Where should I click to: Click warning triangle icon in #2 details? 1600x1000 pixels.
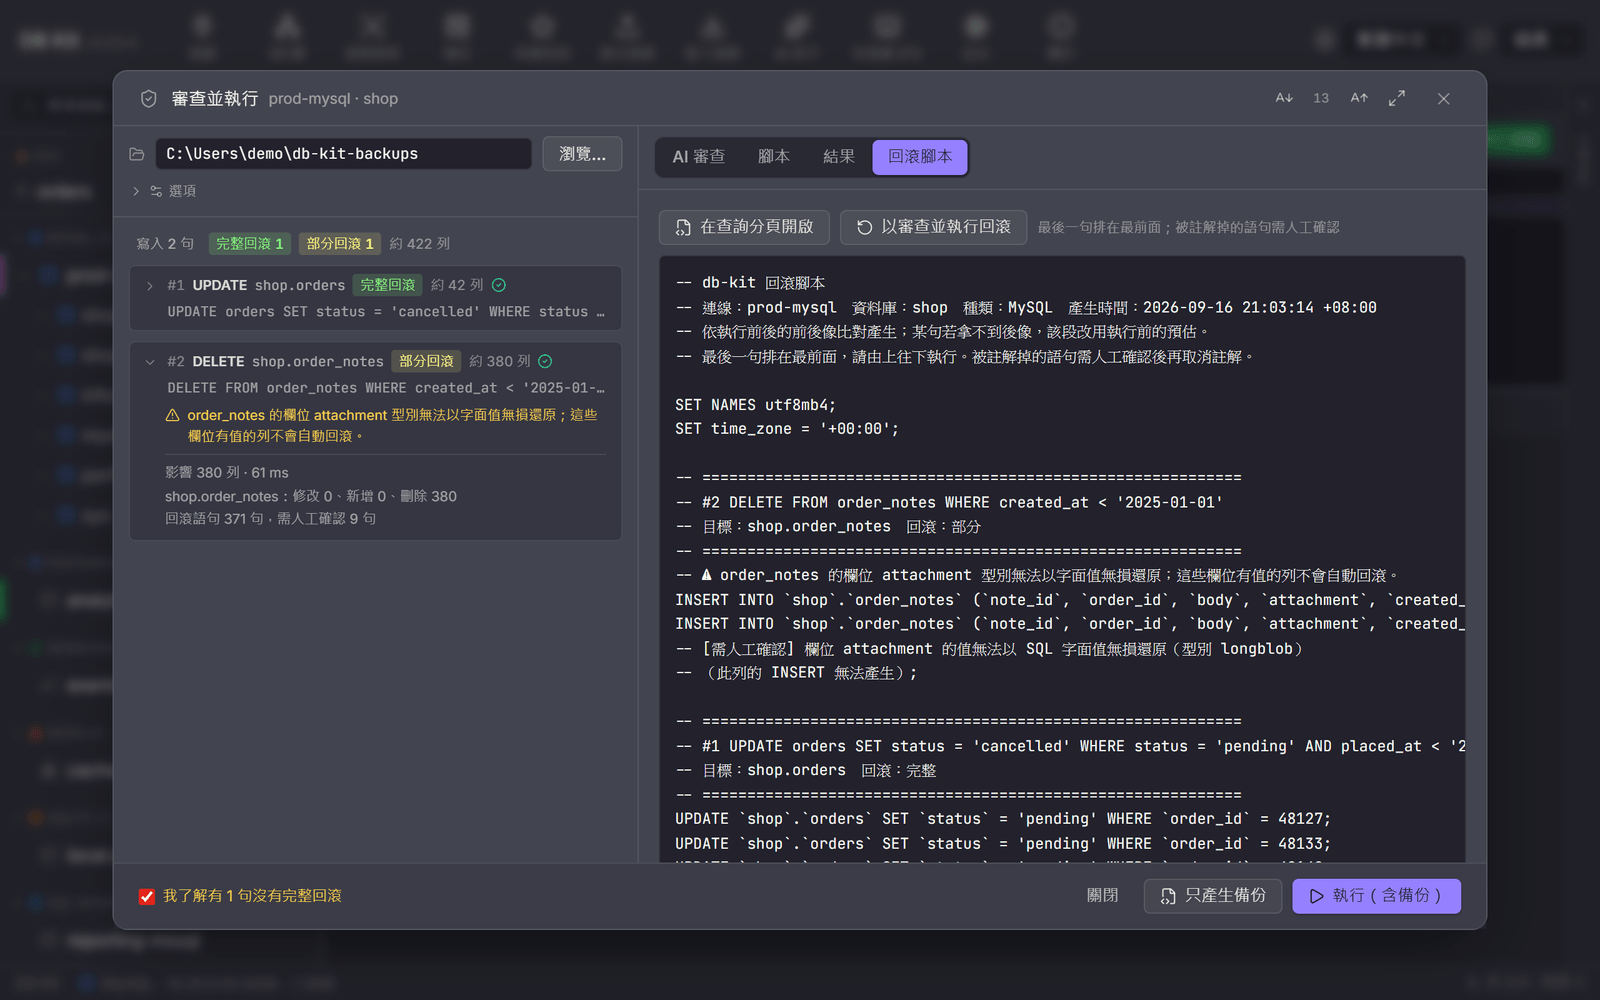click(x=173, y=415)
